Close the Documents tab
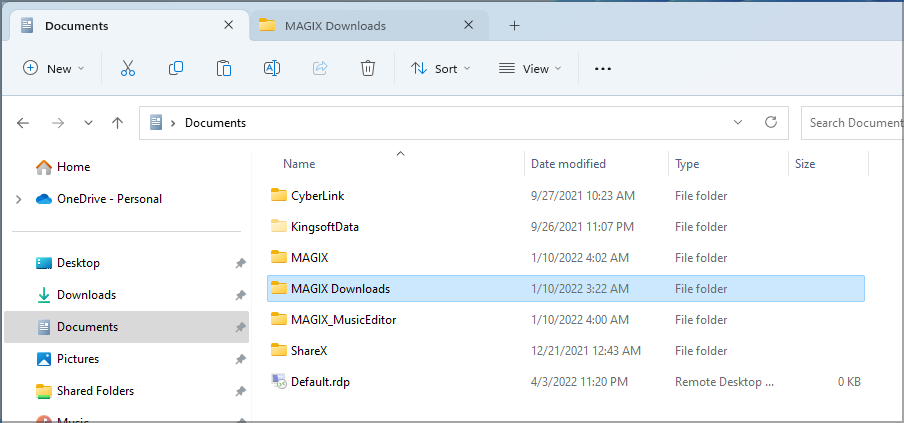The height and width of the screenshot is (423, 904). pyautogui.click(x=228, y=25)
